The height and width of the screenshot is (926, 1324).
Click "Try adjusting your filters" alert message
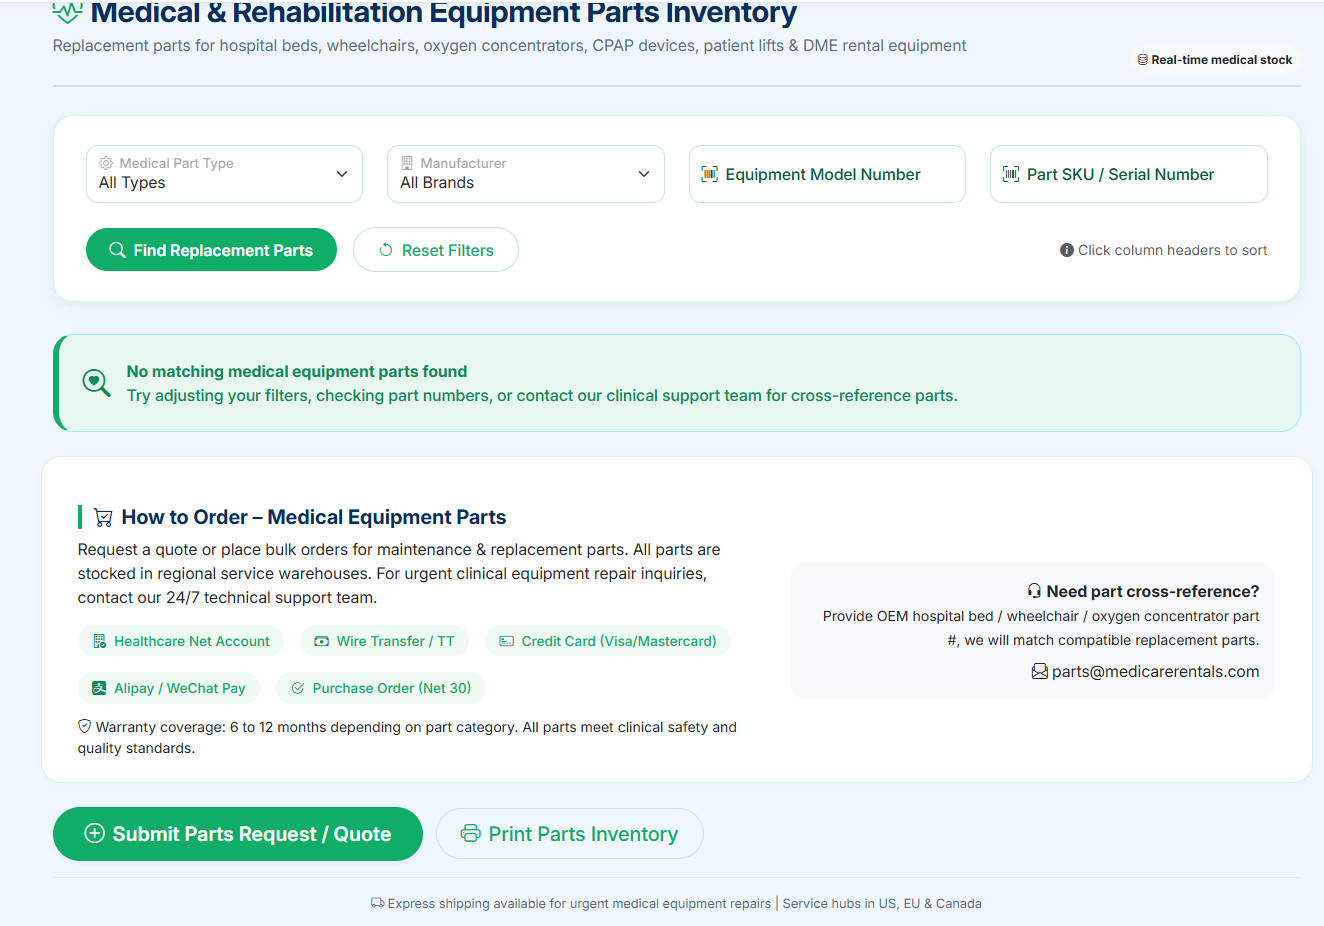(542, 395)
